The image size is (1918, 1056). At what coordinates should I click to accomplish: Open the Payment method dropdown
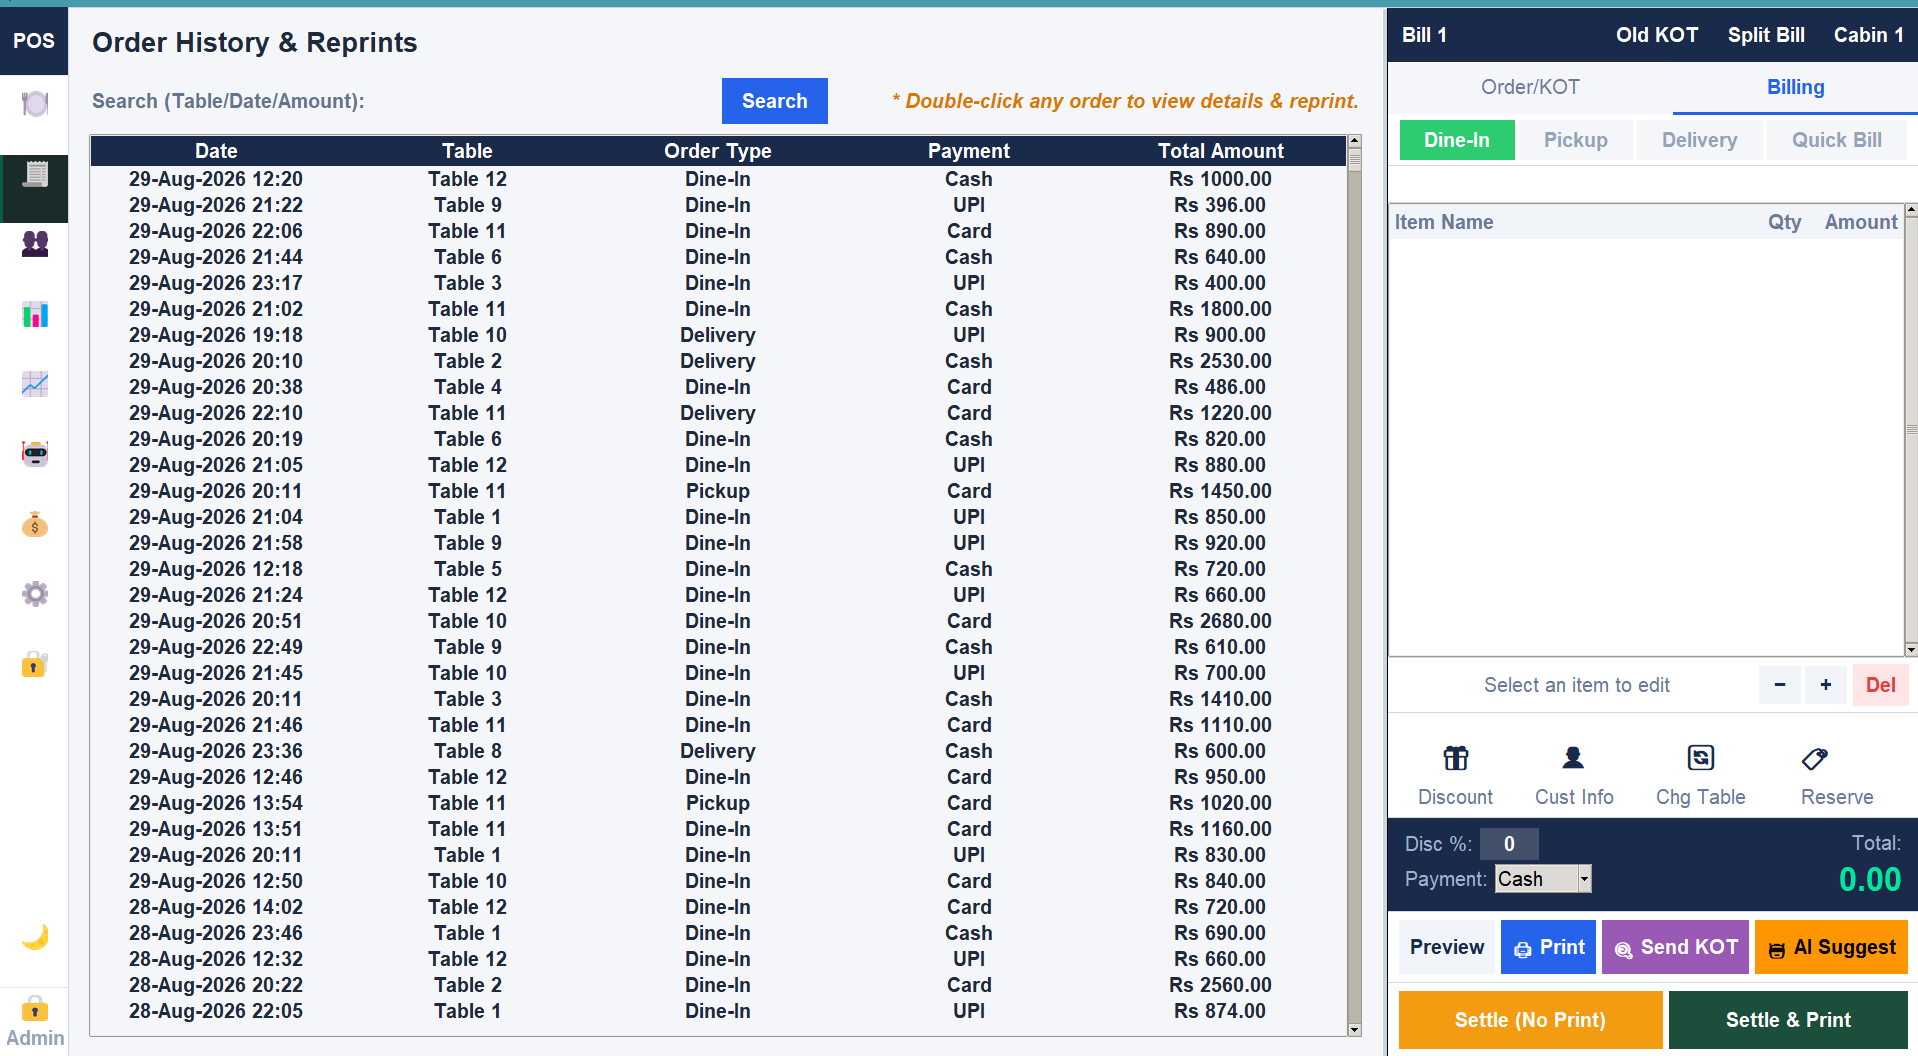pyautogui.click(x=1543, y=879)
